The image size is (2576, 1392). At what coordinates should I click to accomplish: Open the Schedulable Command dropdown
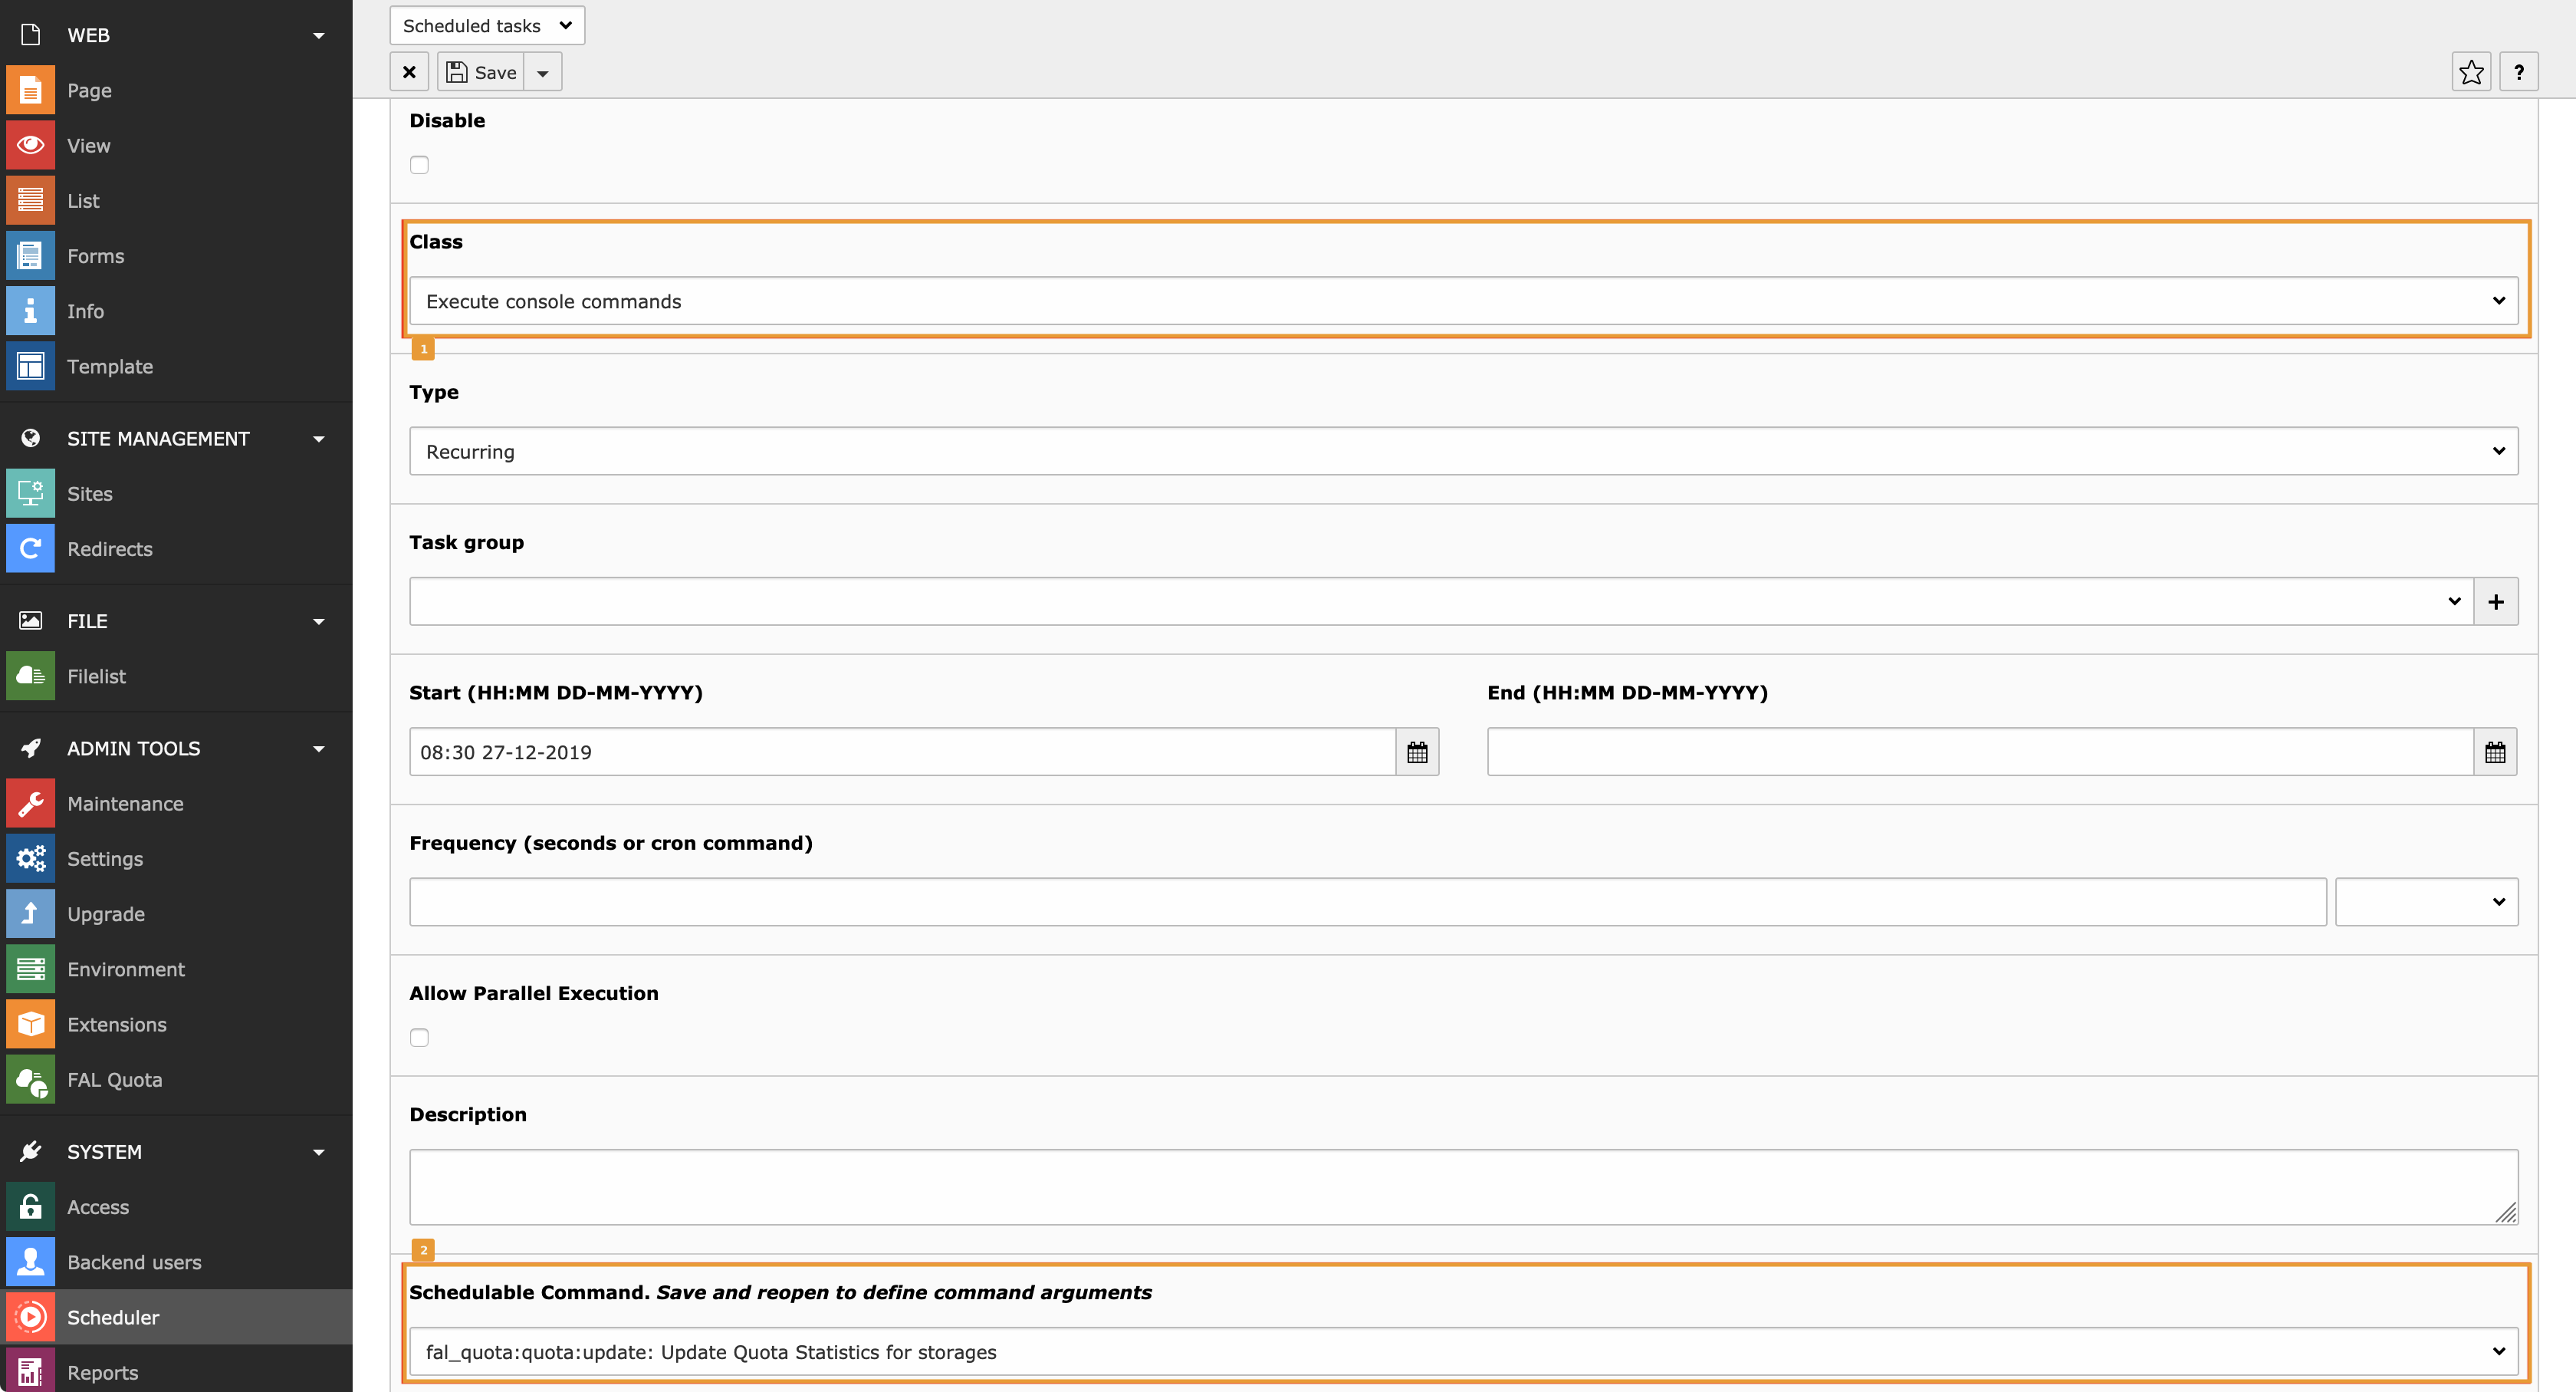point(1464,1352)
